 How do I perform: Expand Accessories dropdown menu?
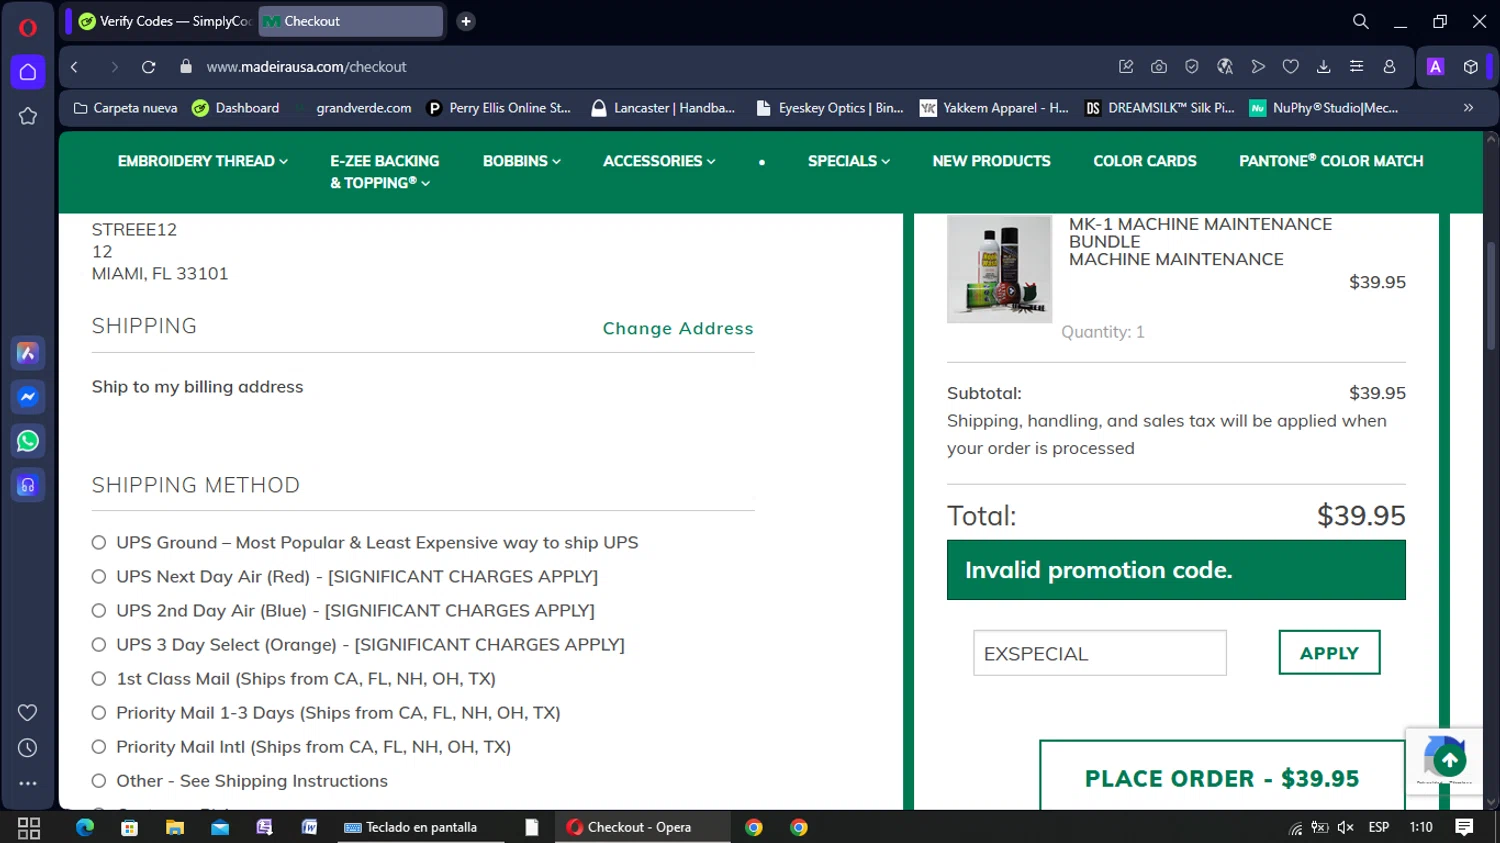click(660, 161)
